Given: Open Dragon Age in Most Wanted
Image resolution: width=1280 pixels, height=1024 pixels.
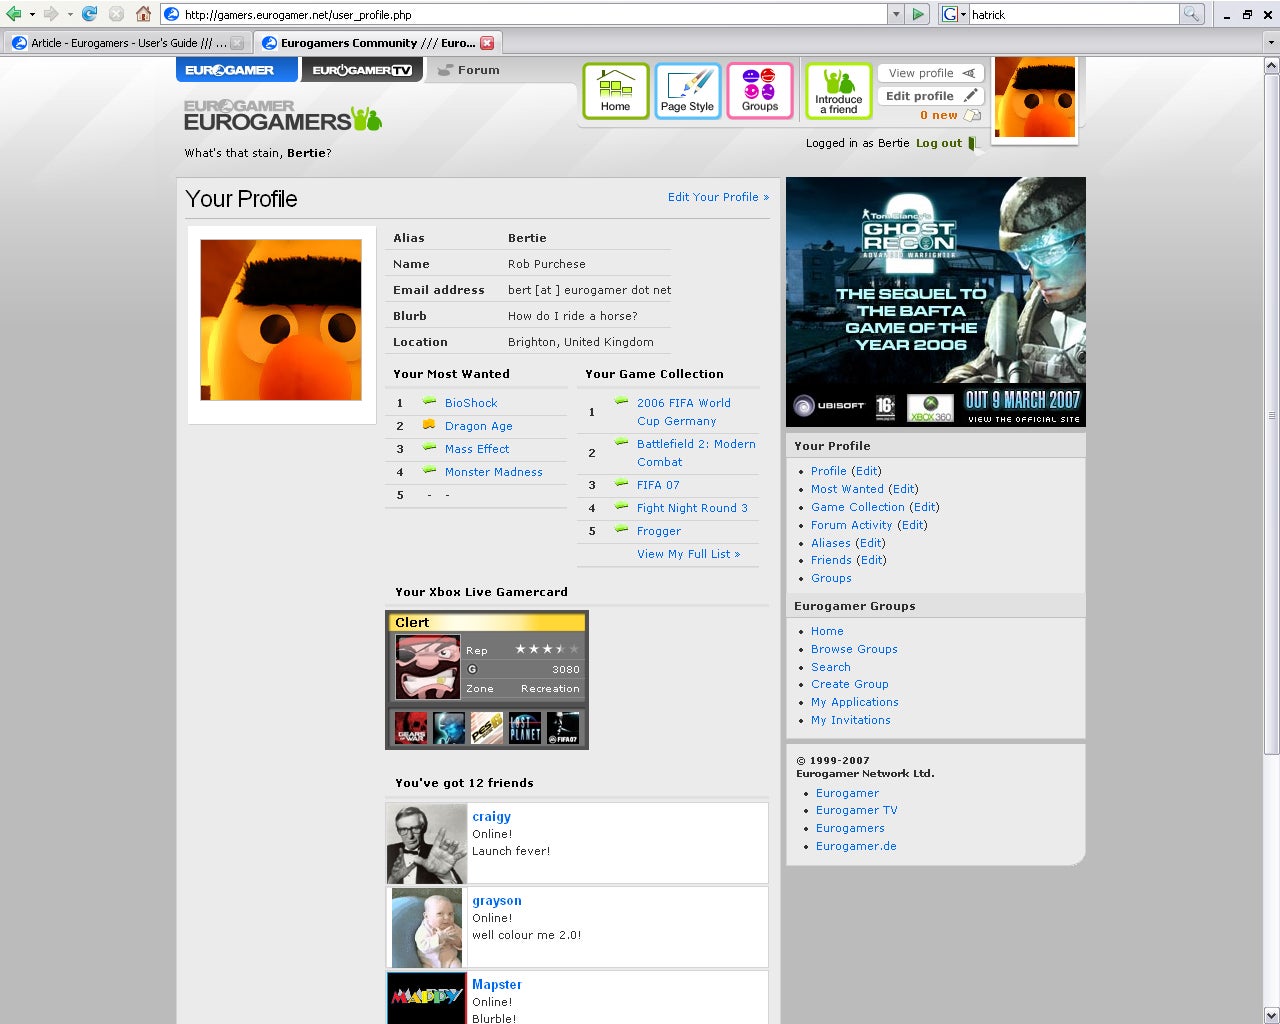Looking at the screenshot, I should (x=479, y=426).
